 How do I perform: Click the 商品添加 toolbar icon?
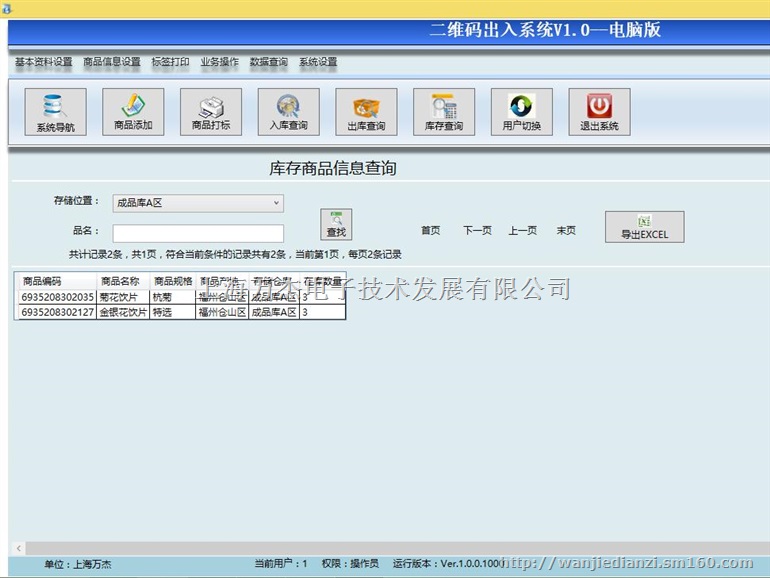(133, 112)
